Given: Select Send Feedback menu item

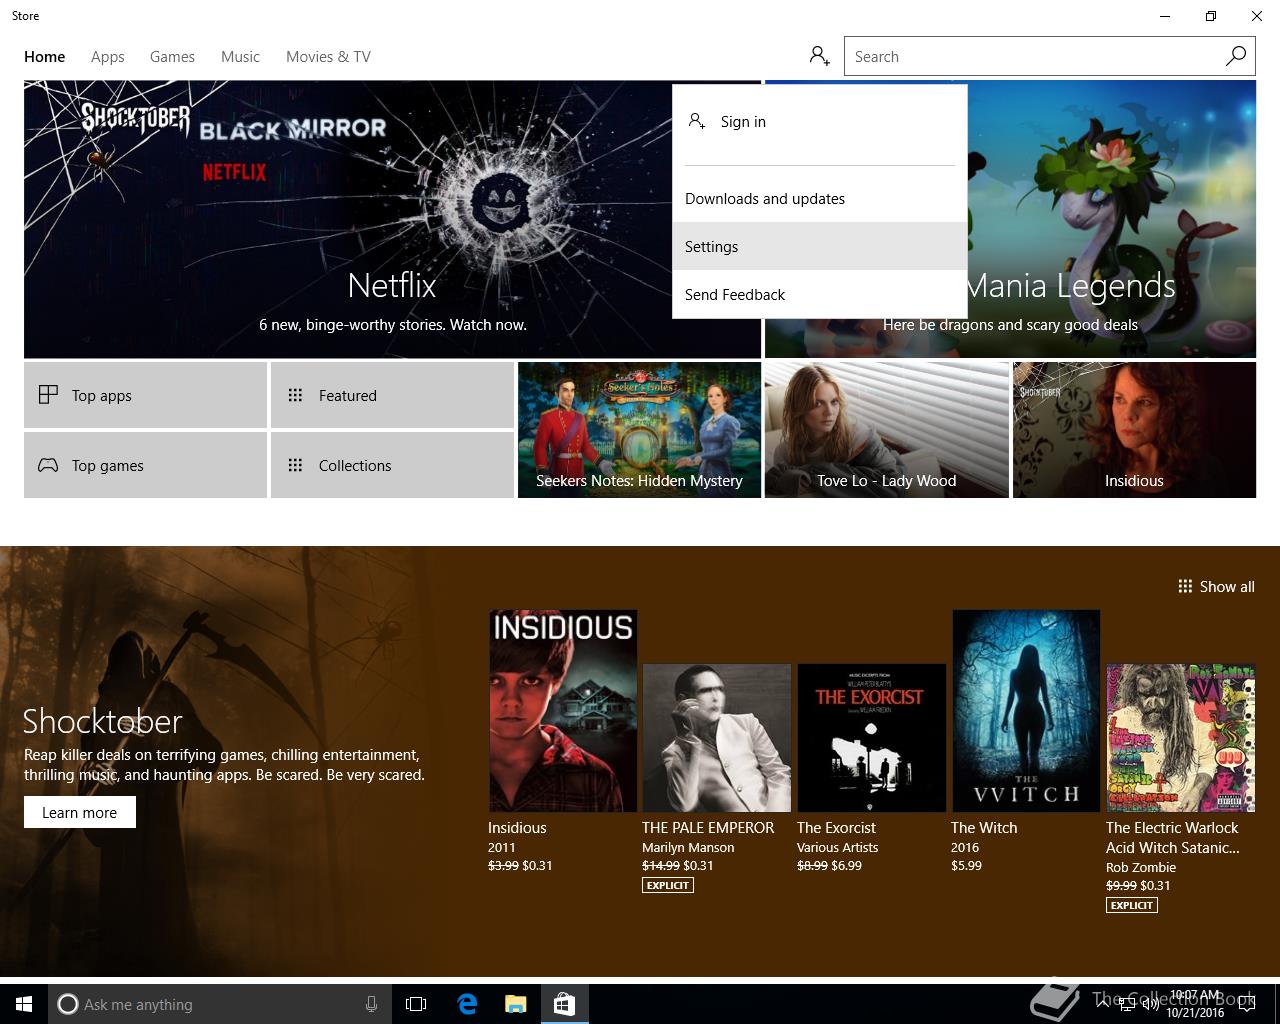Looking at the screenshot, I should click(820, 294).
